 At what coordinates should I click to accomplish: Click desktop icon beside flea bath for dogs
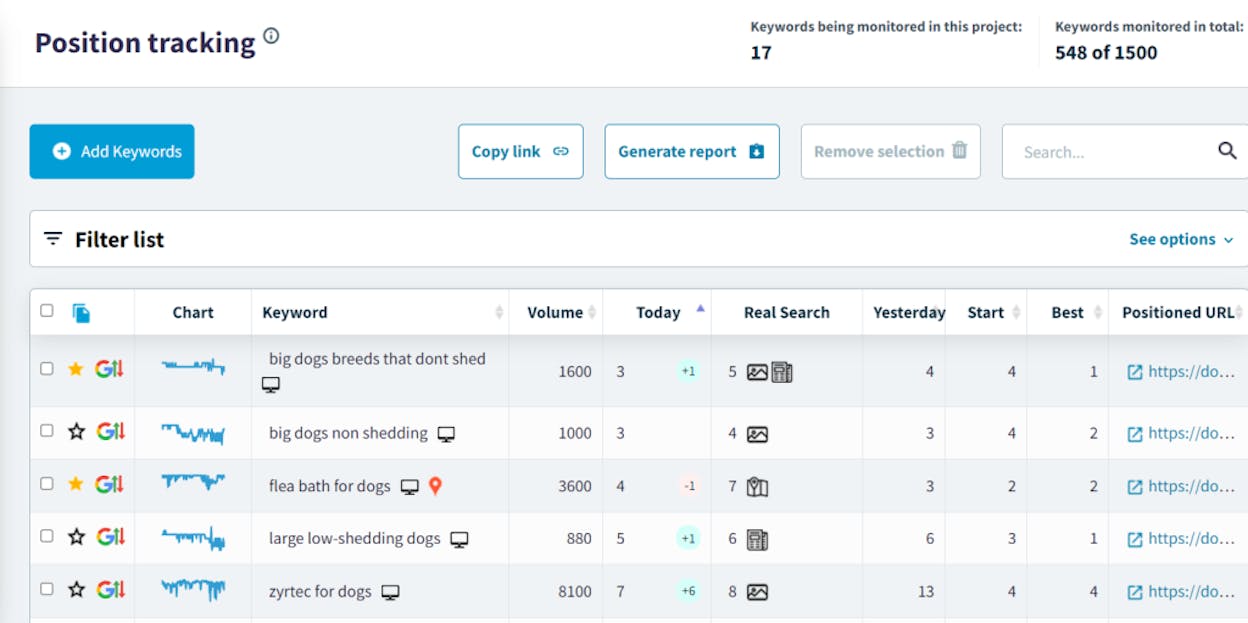click(x=409, y=487)
